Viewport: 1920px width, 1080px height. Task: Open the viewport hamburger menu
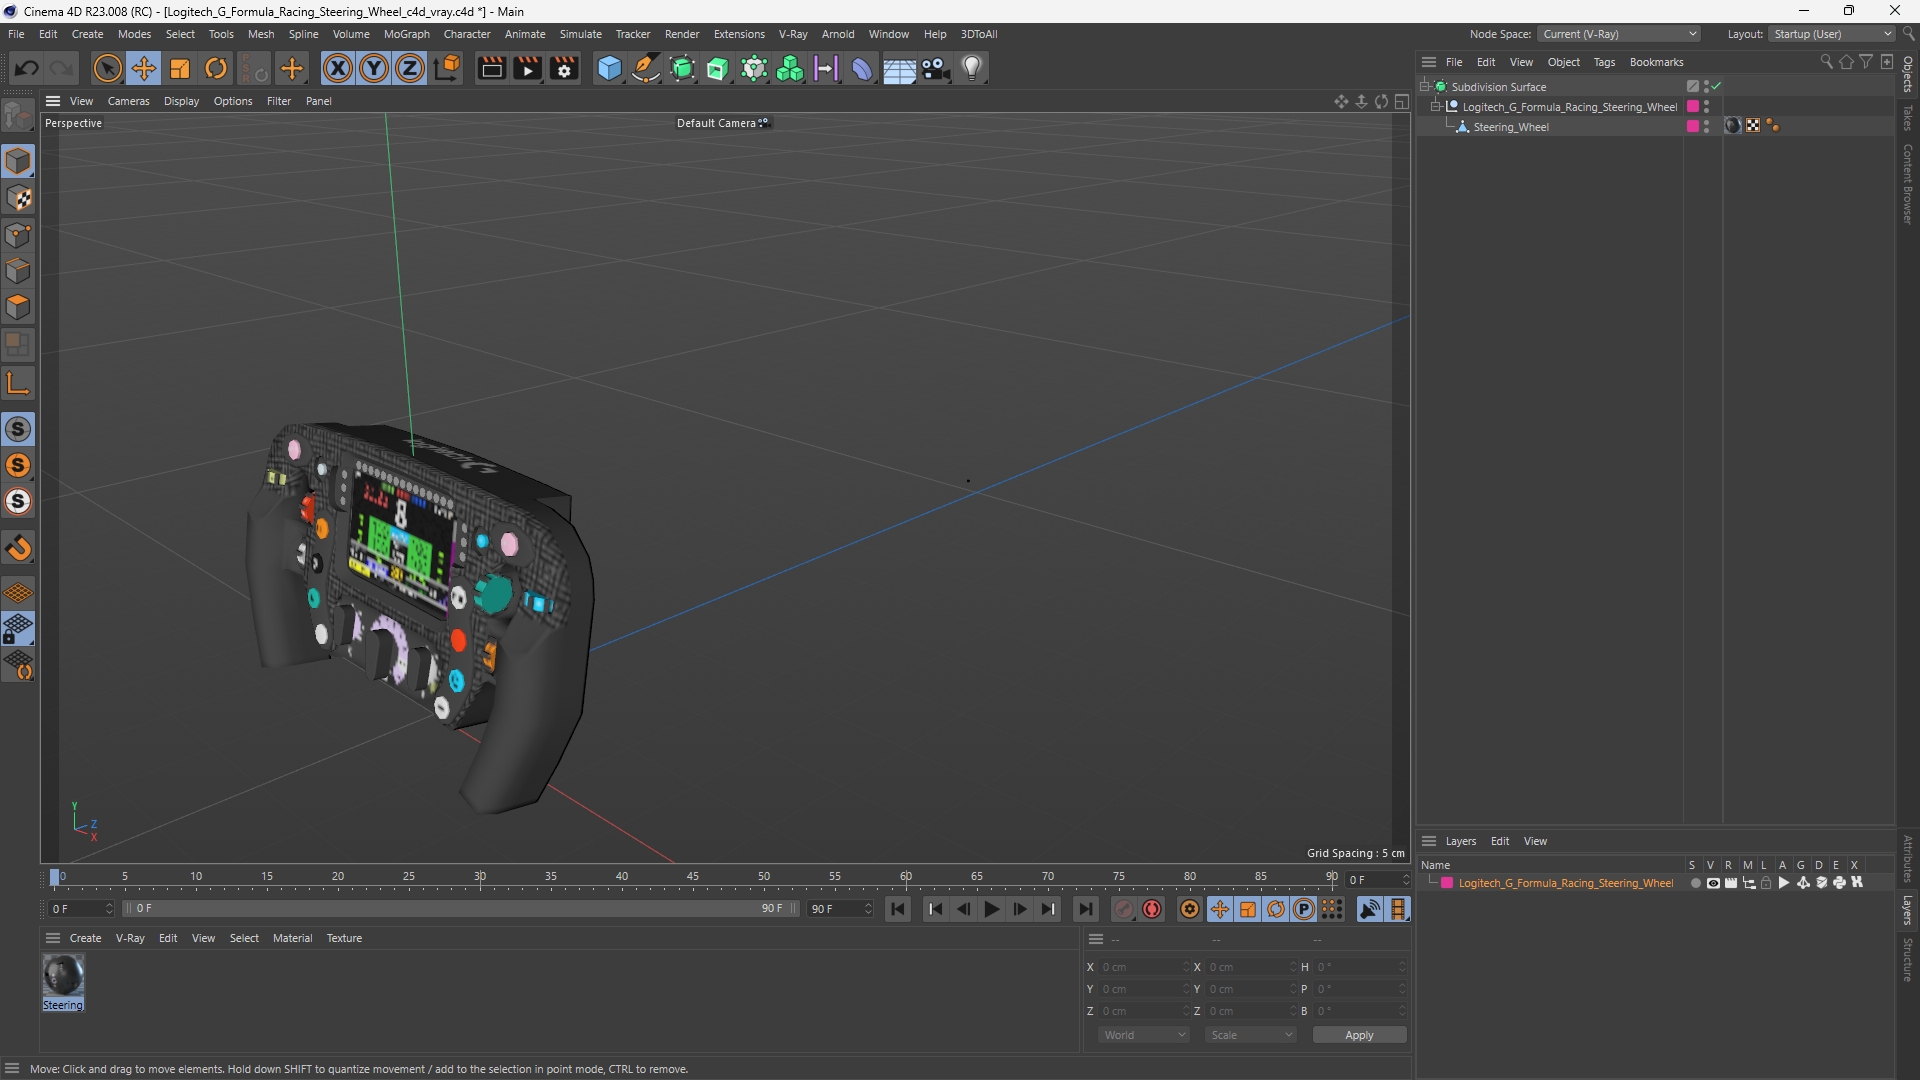coord(53,101)
